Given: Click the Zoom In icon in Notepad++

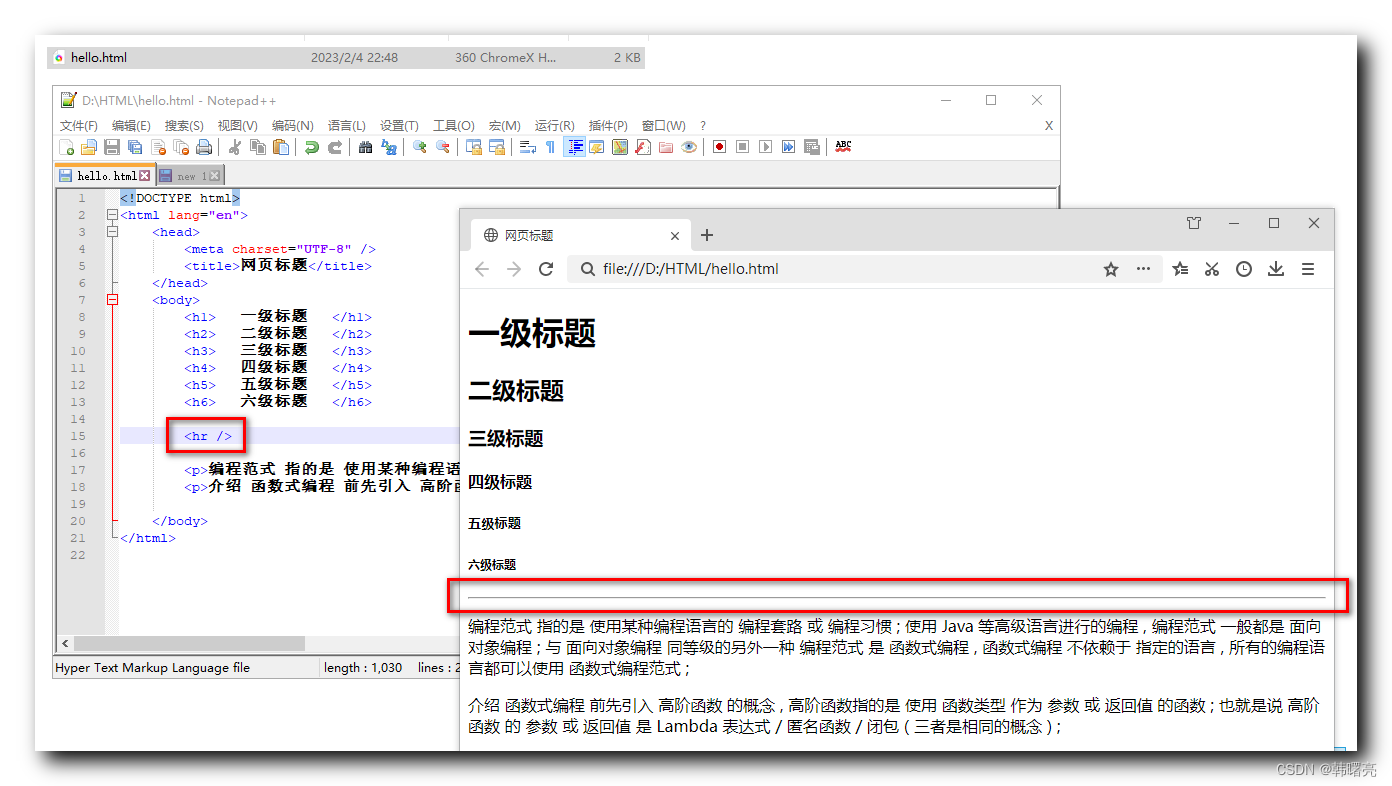Looking at the screenshot, I should pos(419,147).
